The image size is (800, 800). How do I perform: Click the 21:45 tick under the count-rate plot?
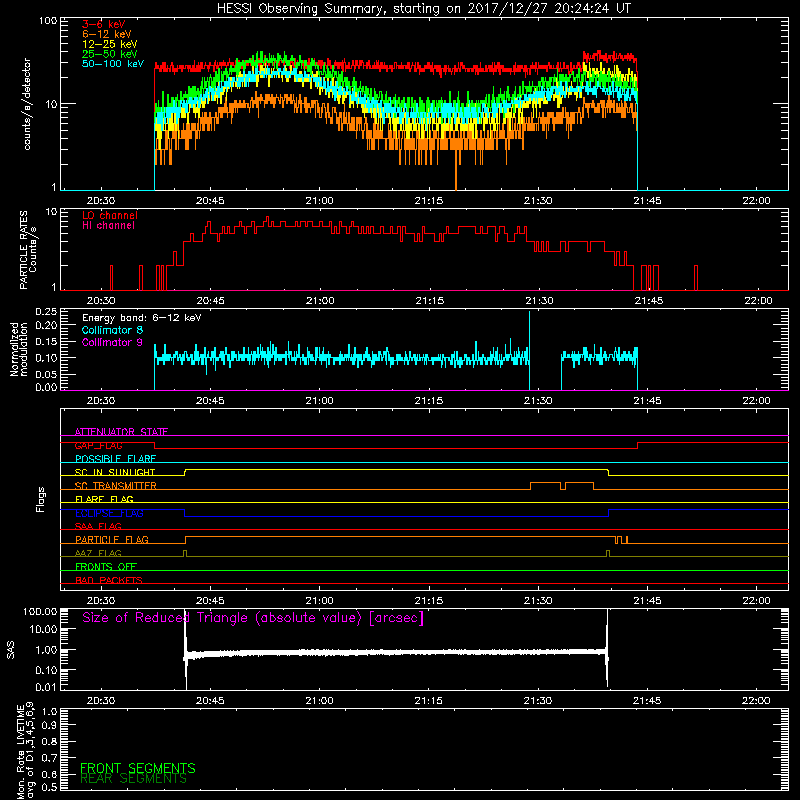coord(647,201)
